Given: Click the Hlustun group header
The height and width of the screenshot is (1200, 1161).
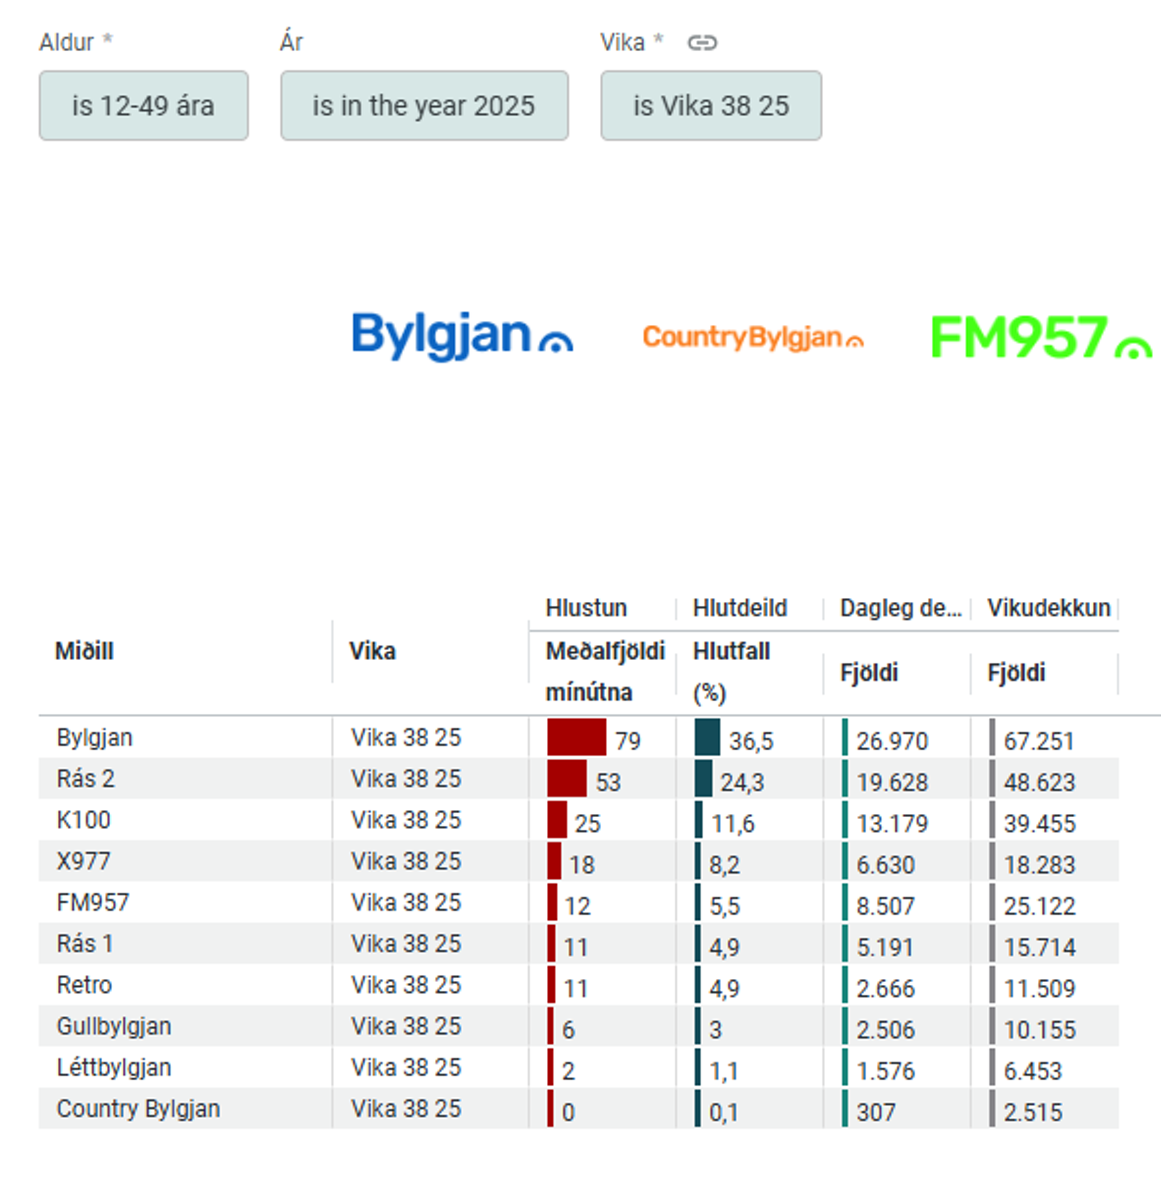Looking at the screenshot, I should 586,608.
